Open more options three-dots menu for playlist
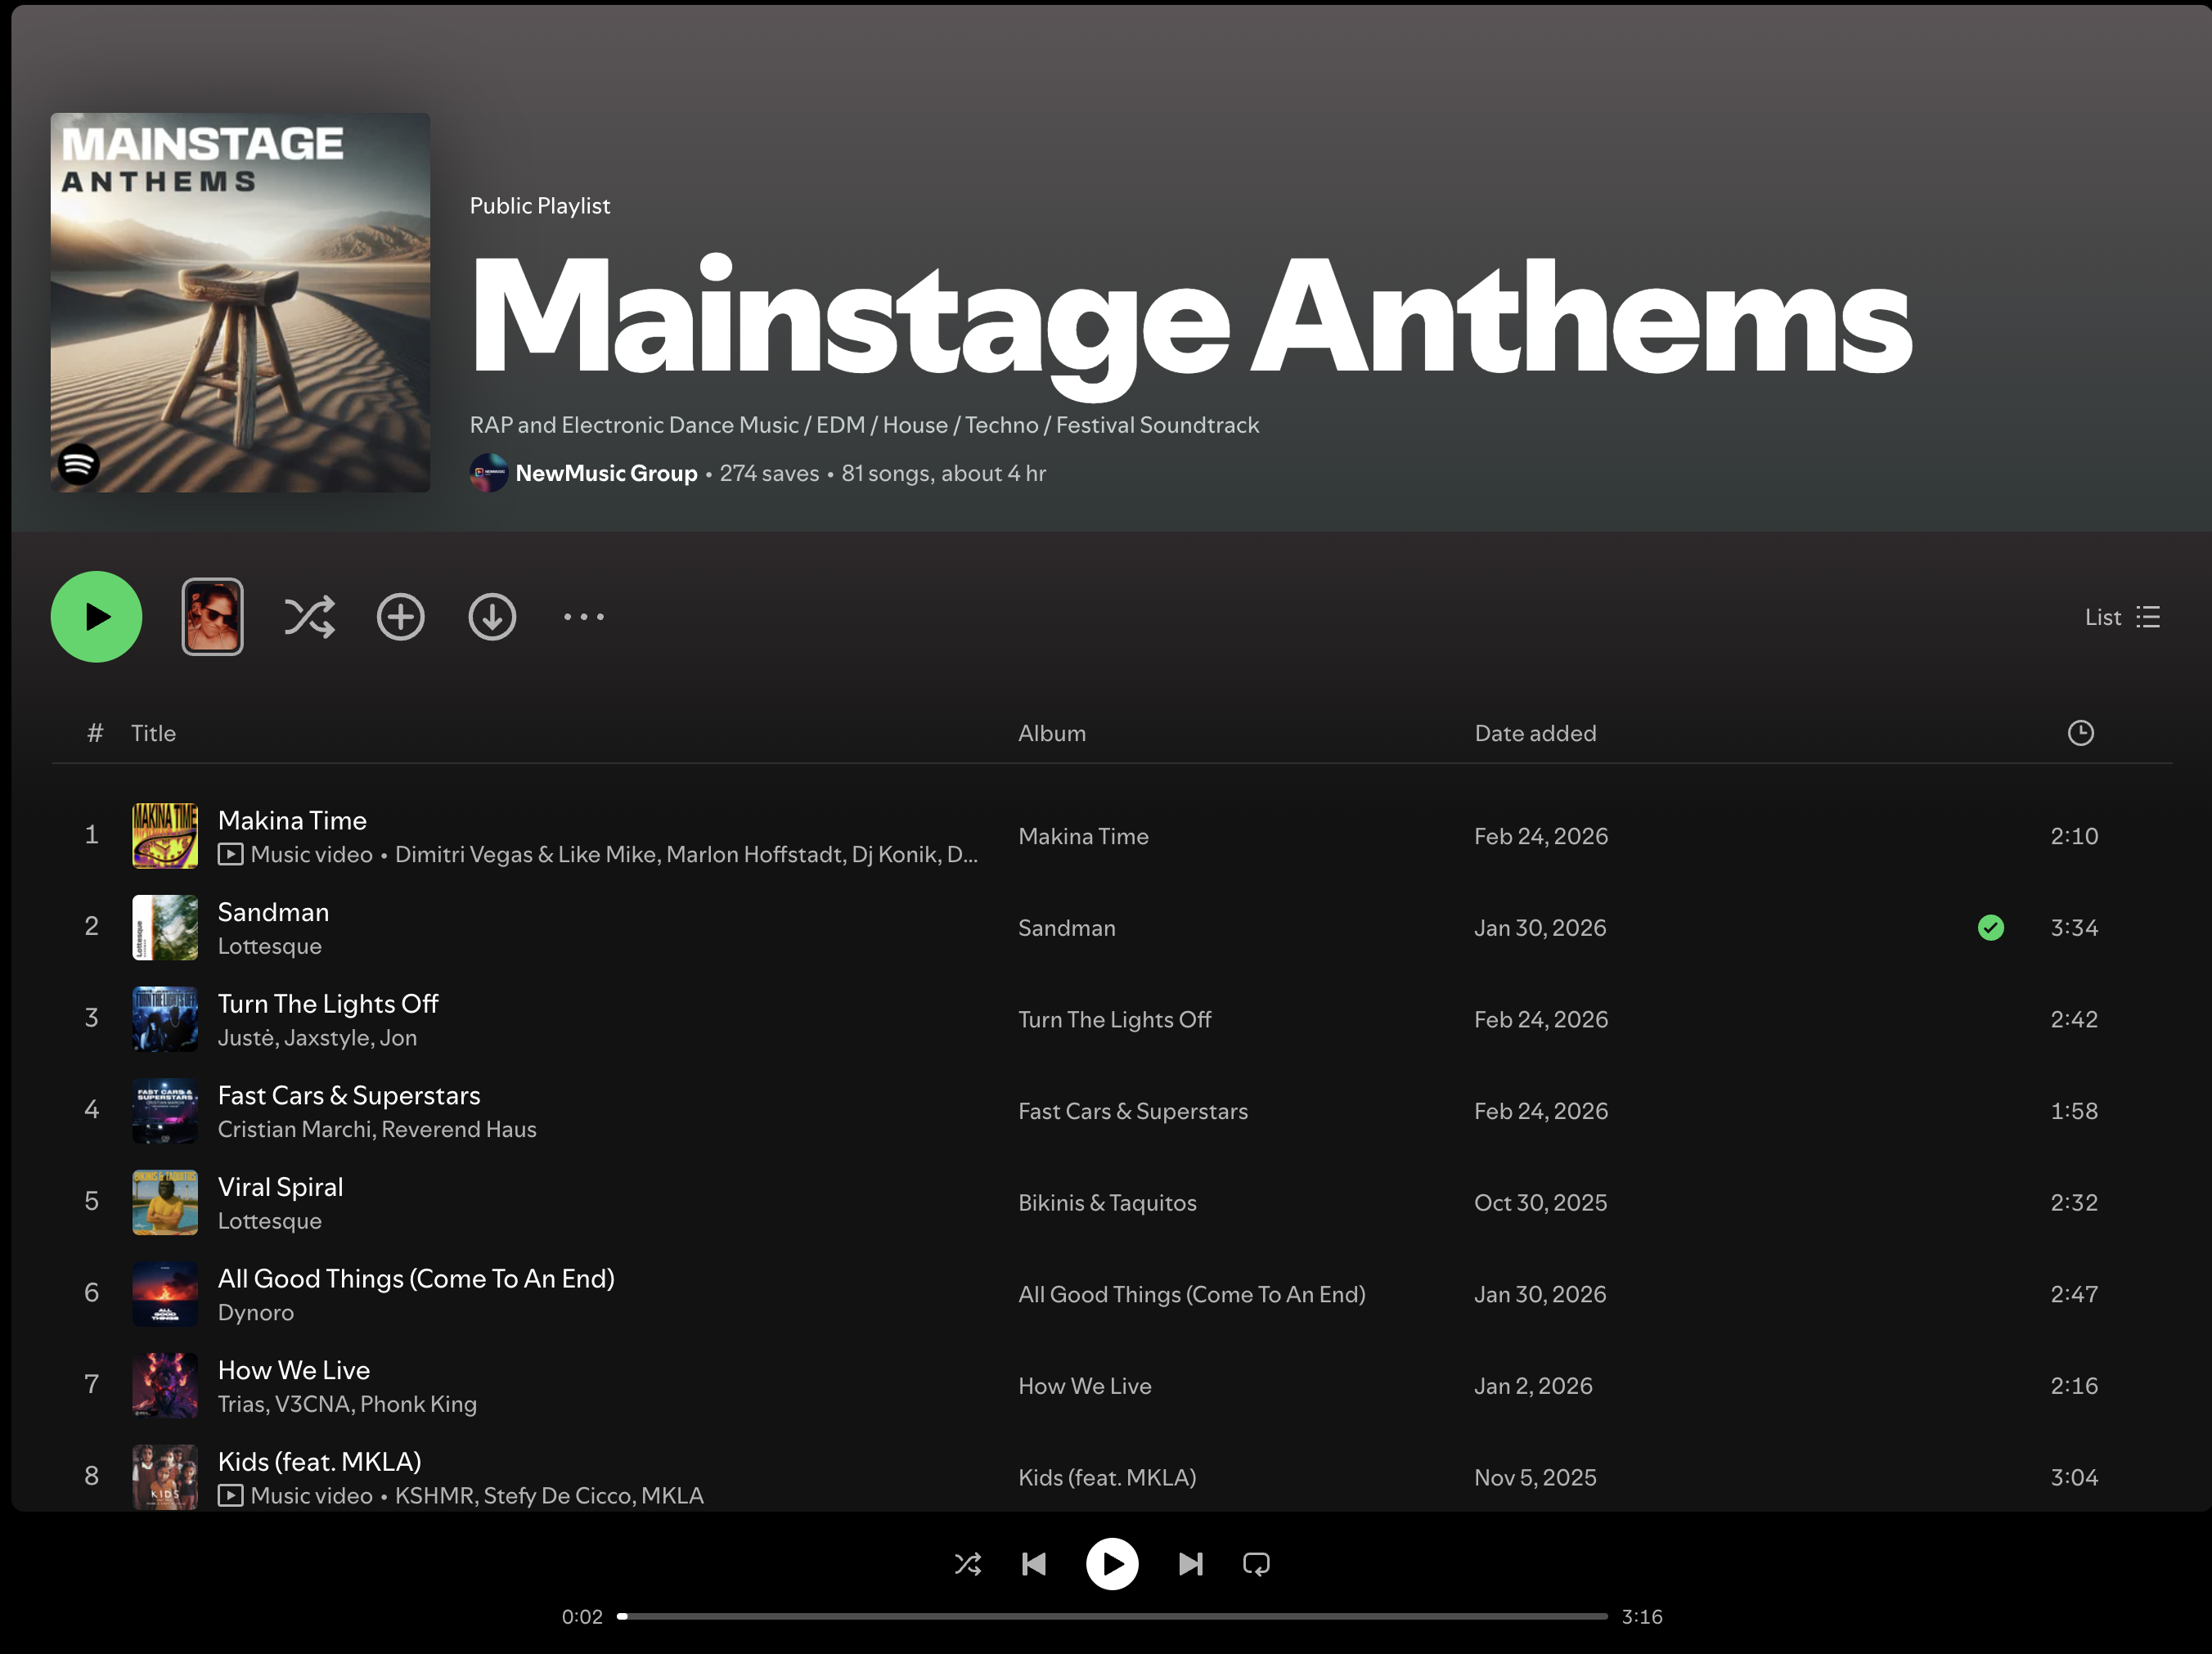 click(x=584, y=617)
